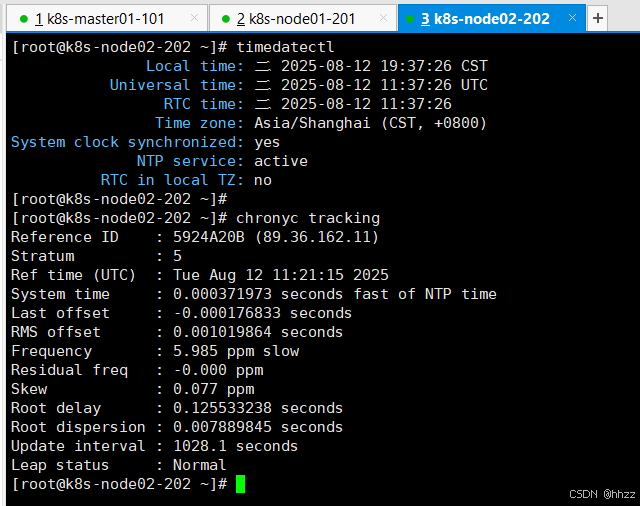Click the 'Stratum' row label
The height and width of the screenshot is (506, 640).
[43, 256]
